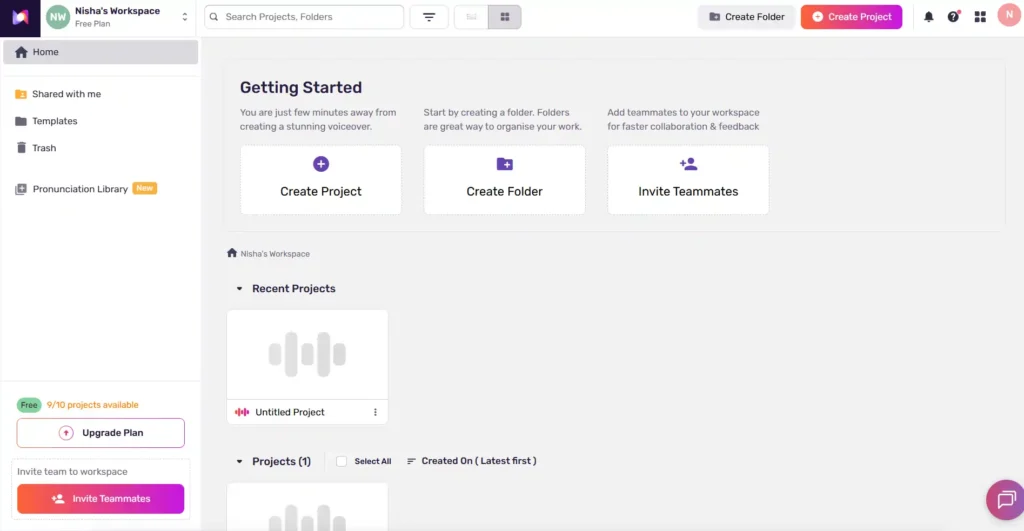
Task: Open the chat support bubble
Action: [x=1006, y=500]
